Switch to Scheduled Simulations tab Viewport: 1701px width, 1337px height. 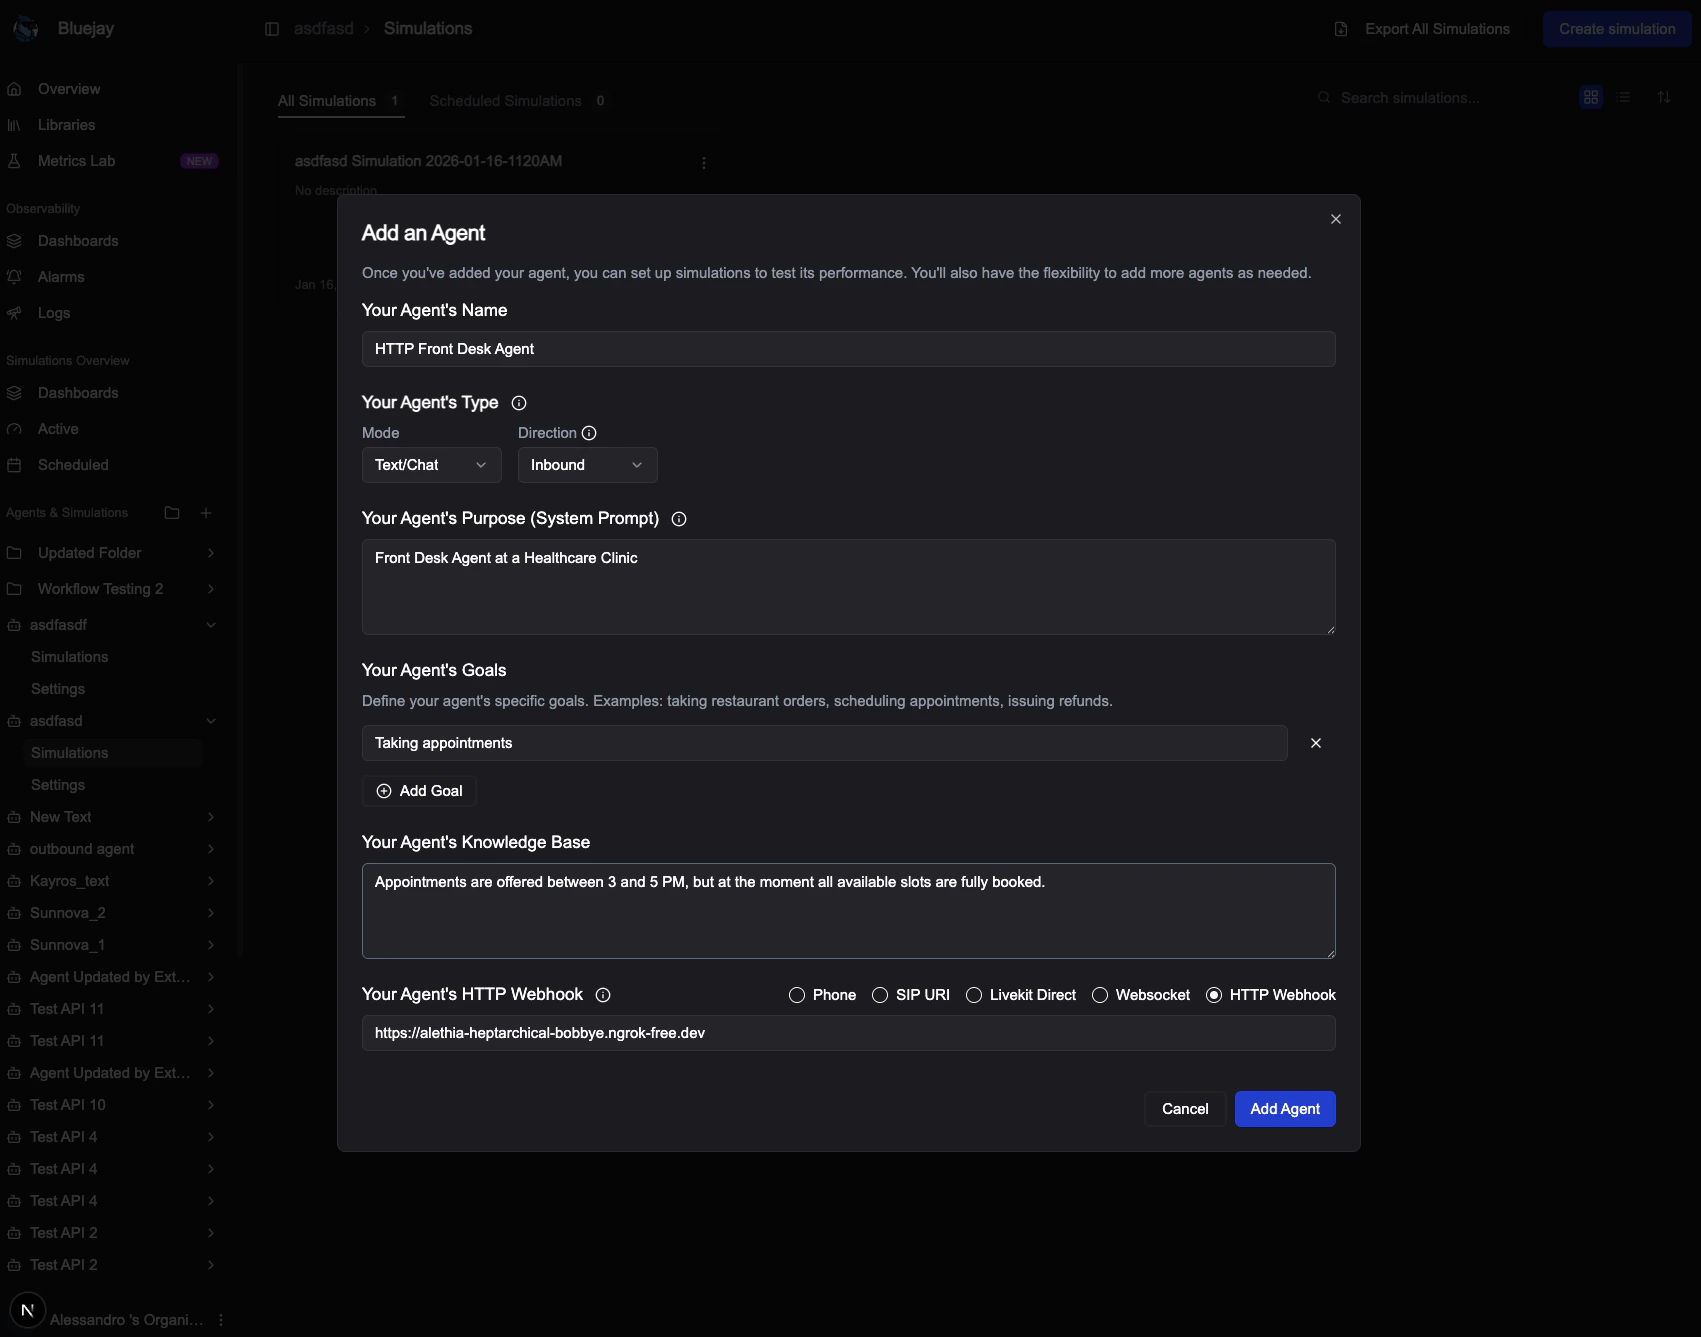(505, 100)
